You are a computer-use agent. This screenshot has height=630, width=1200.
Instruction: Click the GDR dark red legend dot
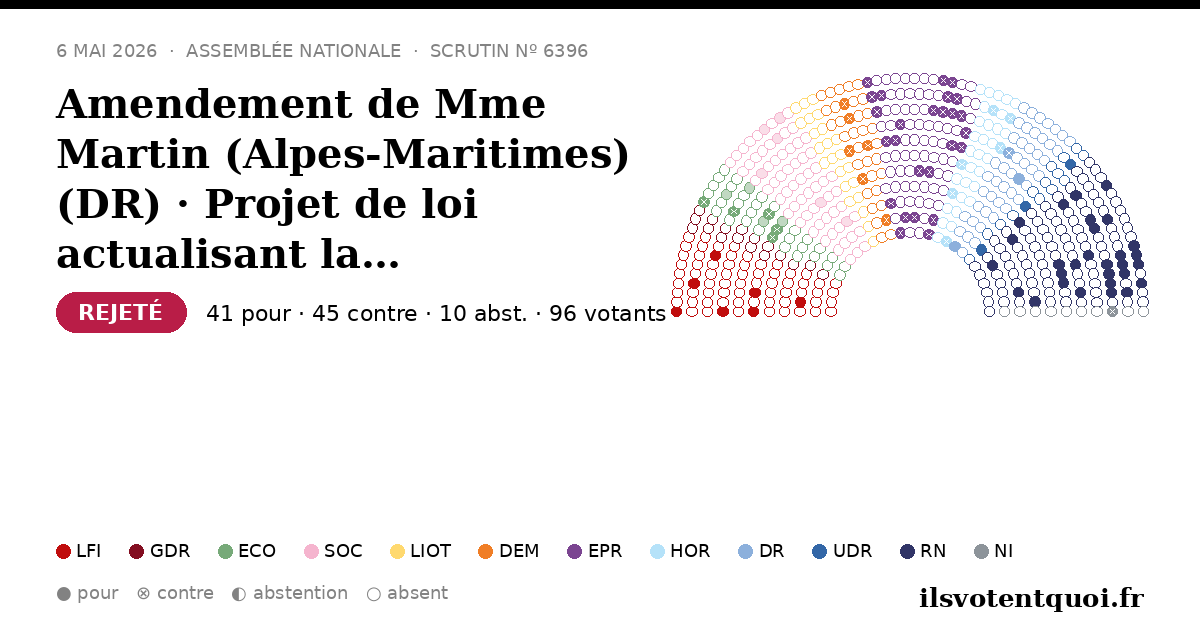point(137,551)
